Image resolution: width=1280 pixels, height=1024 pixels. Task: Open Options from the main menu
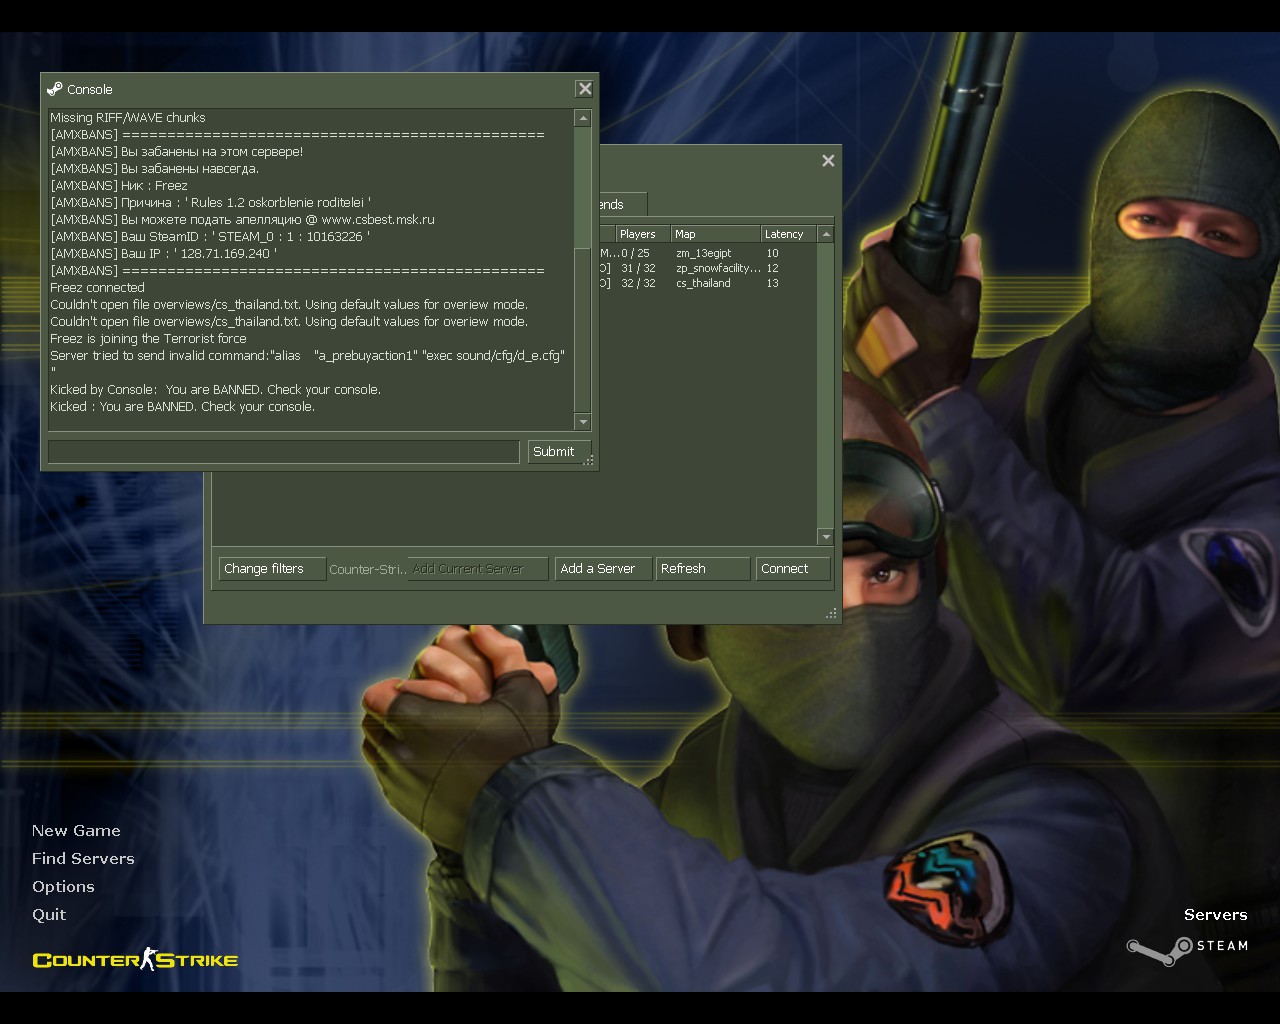click(63, 886)
